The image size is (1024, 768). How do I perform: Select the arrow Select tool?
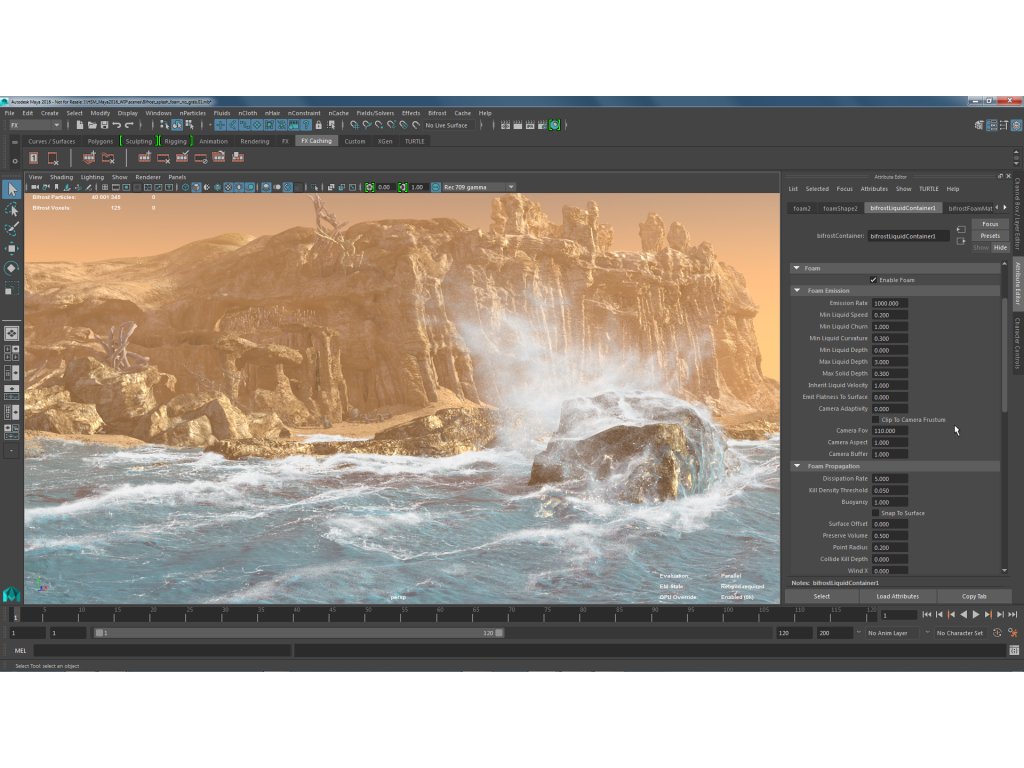click(x=12, y=189)
